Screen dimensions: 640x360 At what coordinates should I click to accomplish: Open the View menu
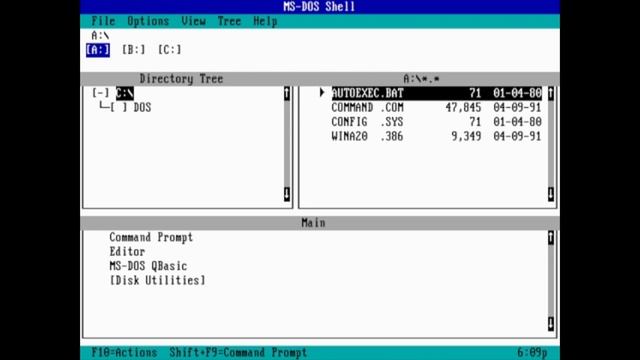(x=193, y=21)
